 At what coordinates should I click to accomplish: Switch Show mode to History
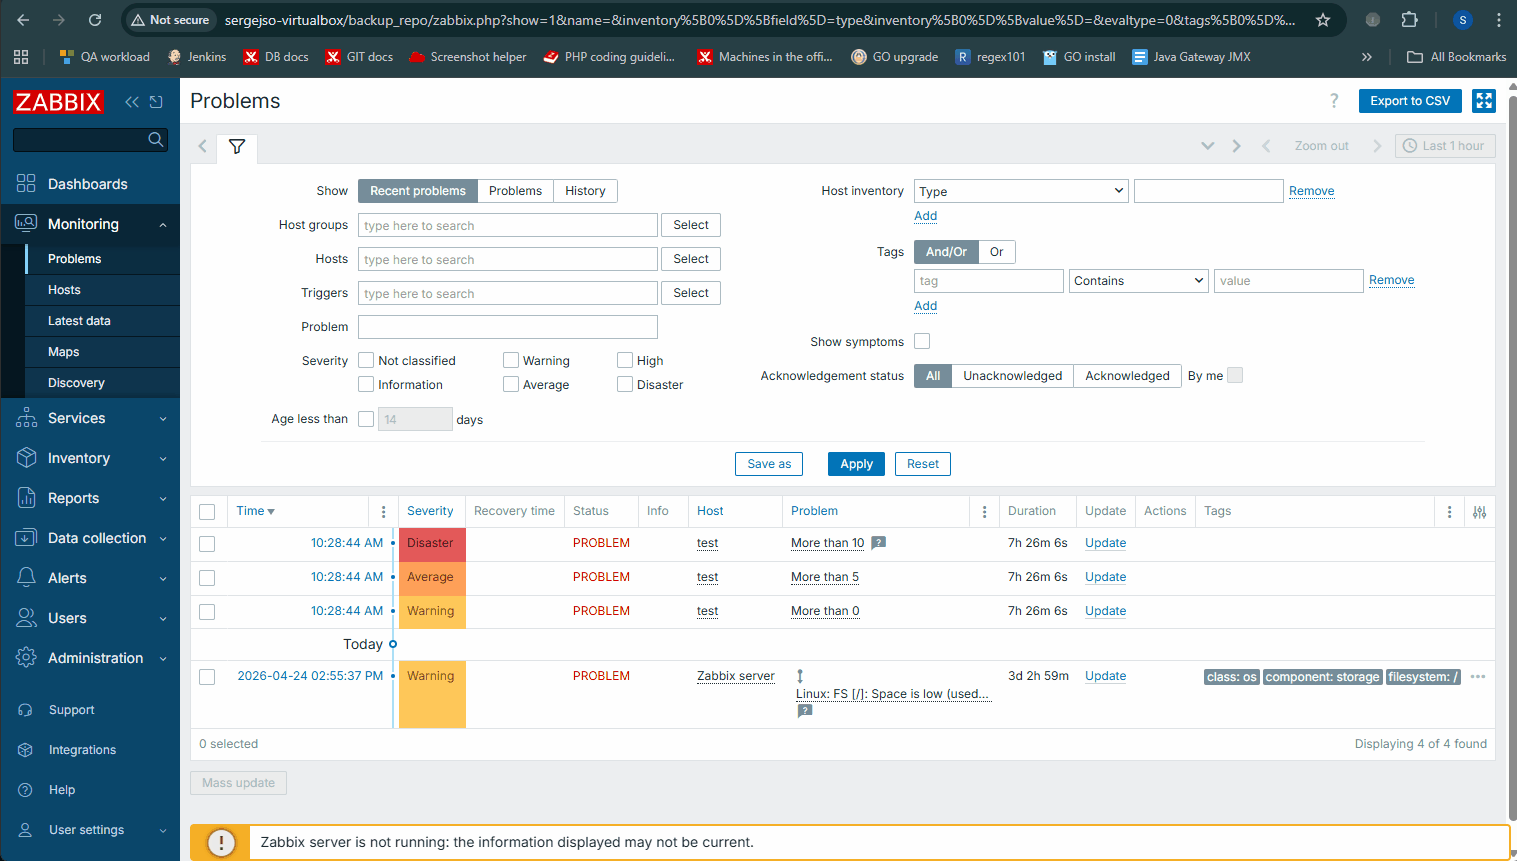[585, 191]
